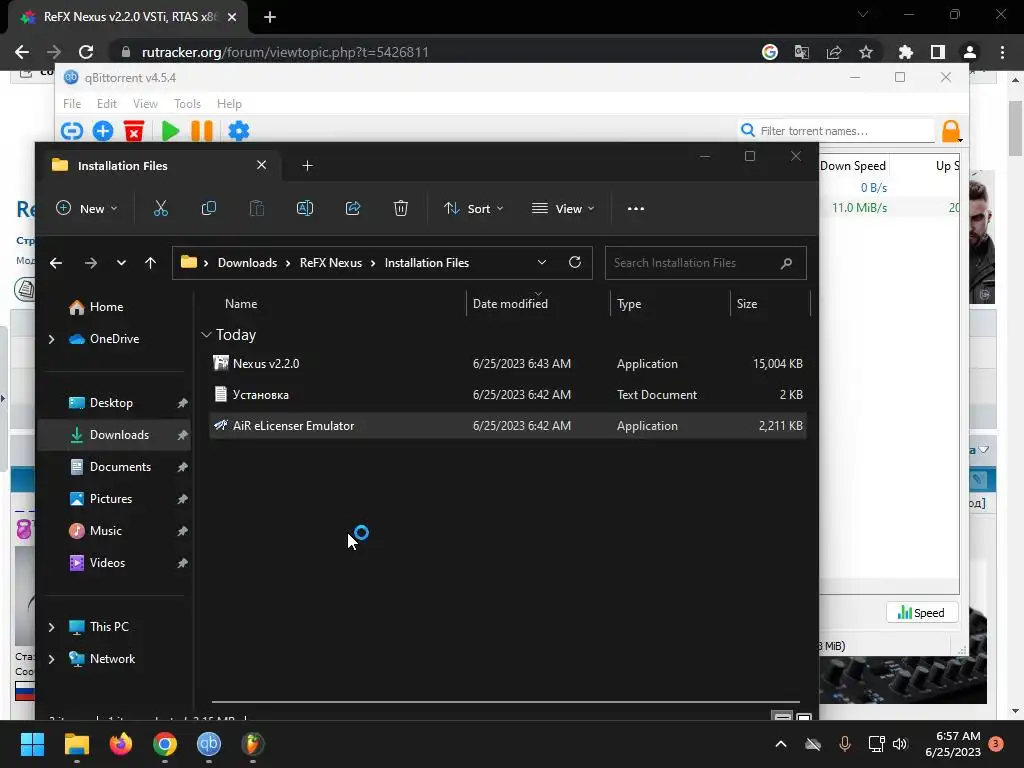1024x768 pixels.
Task: Click the Filter torrent names field
Action: pyautogui.click(x=837, y=131)
